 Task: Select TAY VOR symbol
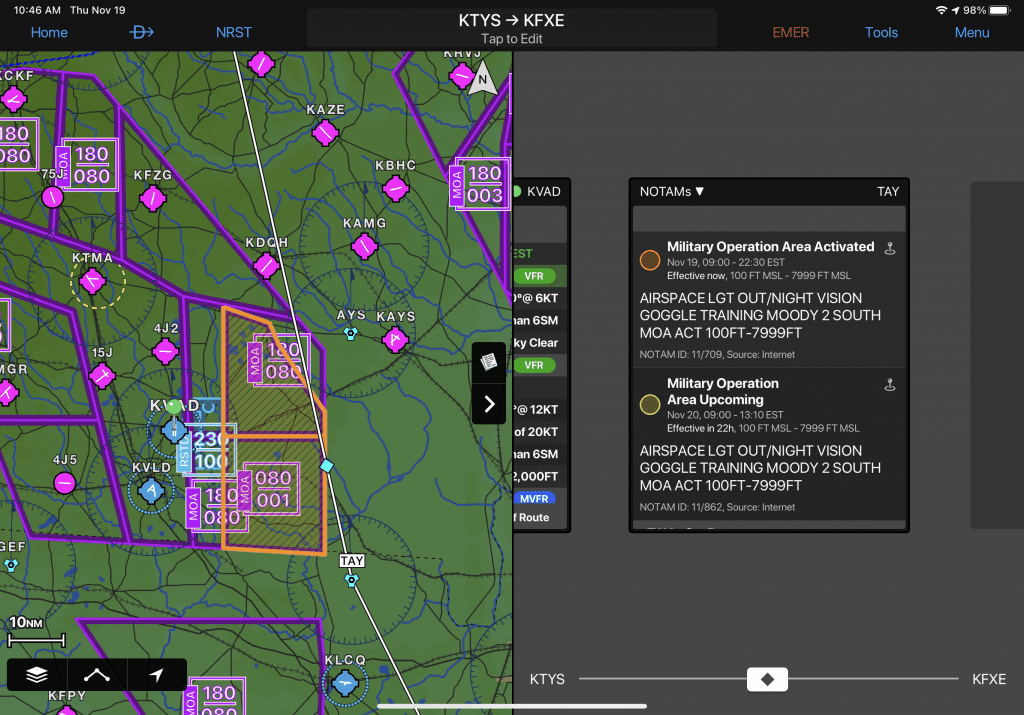(351, 580)
